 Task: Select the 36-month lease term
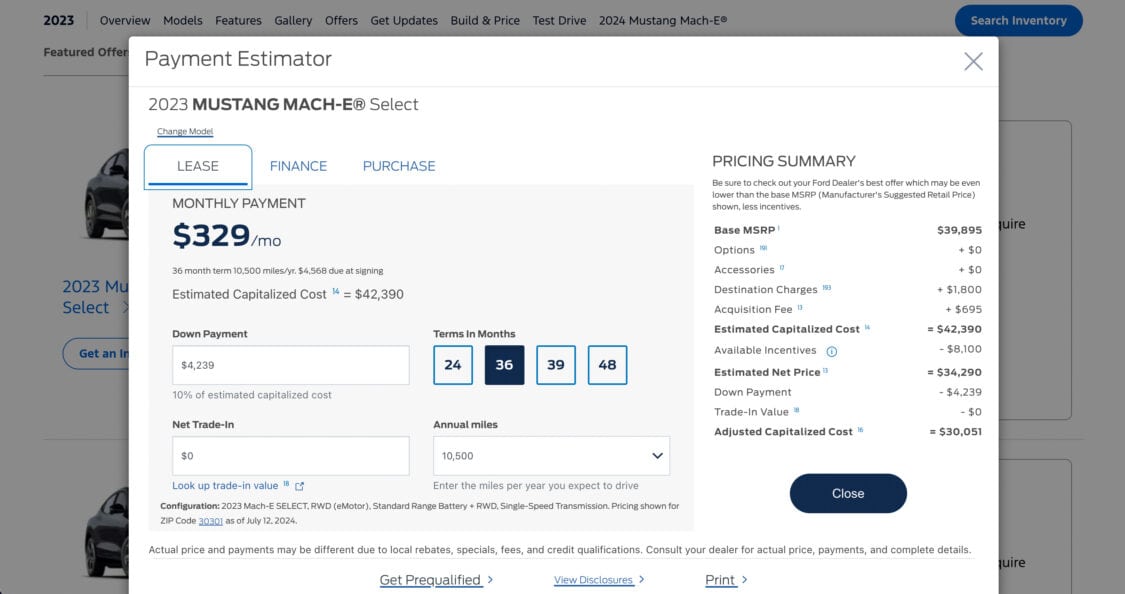coord(504,365)
